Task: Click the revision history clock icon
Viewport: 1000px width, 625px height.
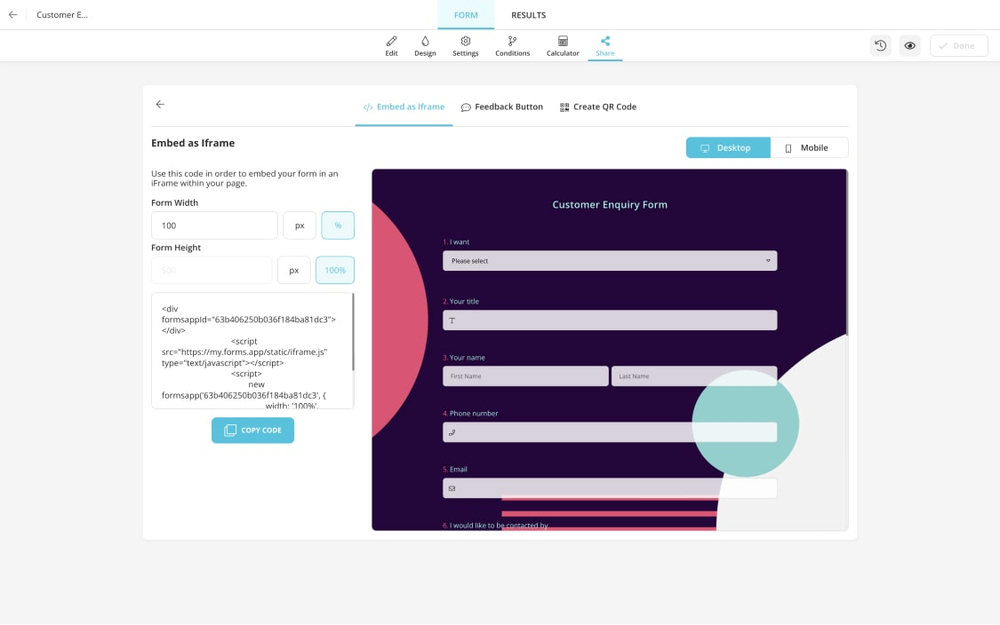Action: point(880,46)
